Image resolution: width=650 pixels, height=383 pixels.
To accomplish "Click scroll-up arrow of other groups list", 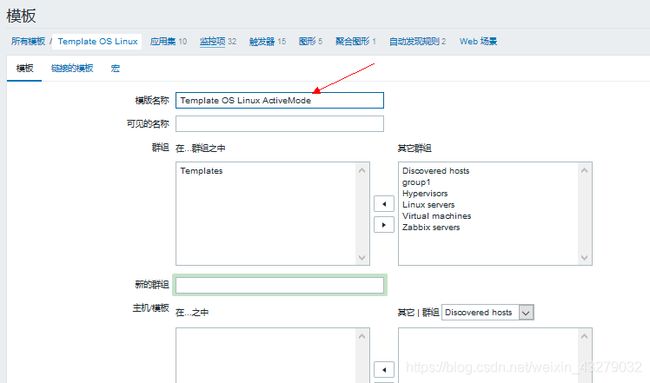I will [x=585, y=170].
